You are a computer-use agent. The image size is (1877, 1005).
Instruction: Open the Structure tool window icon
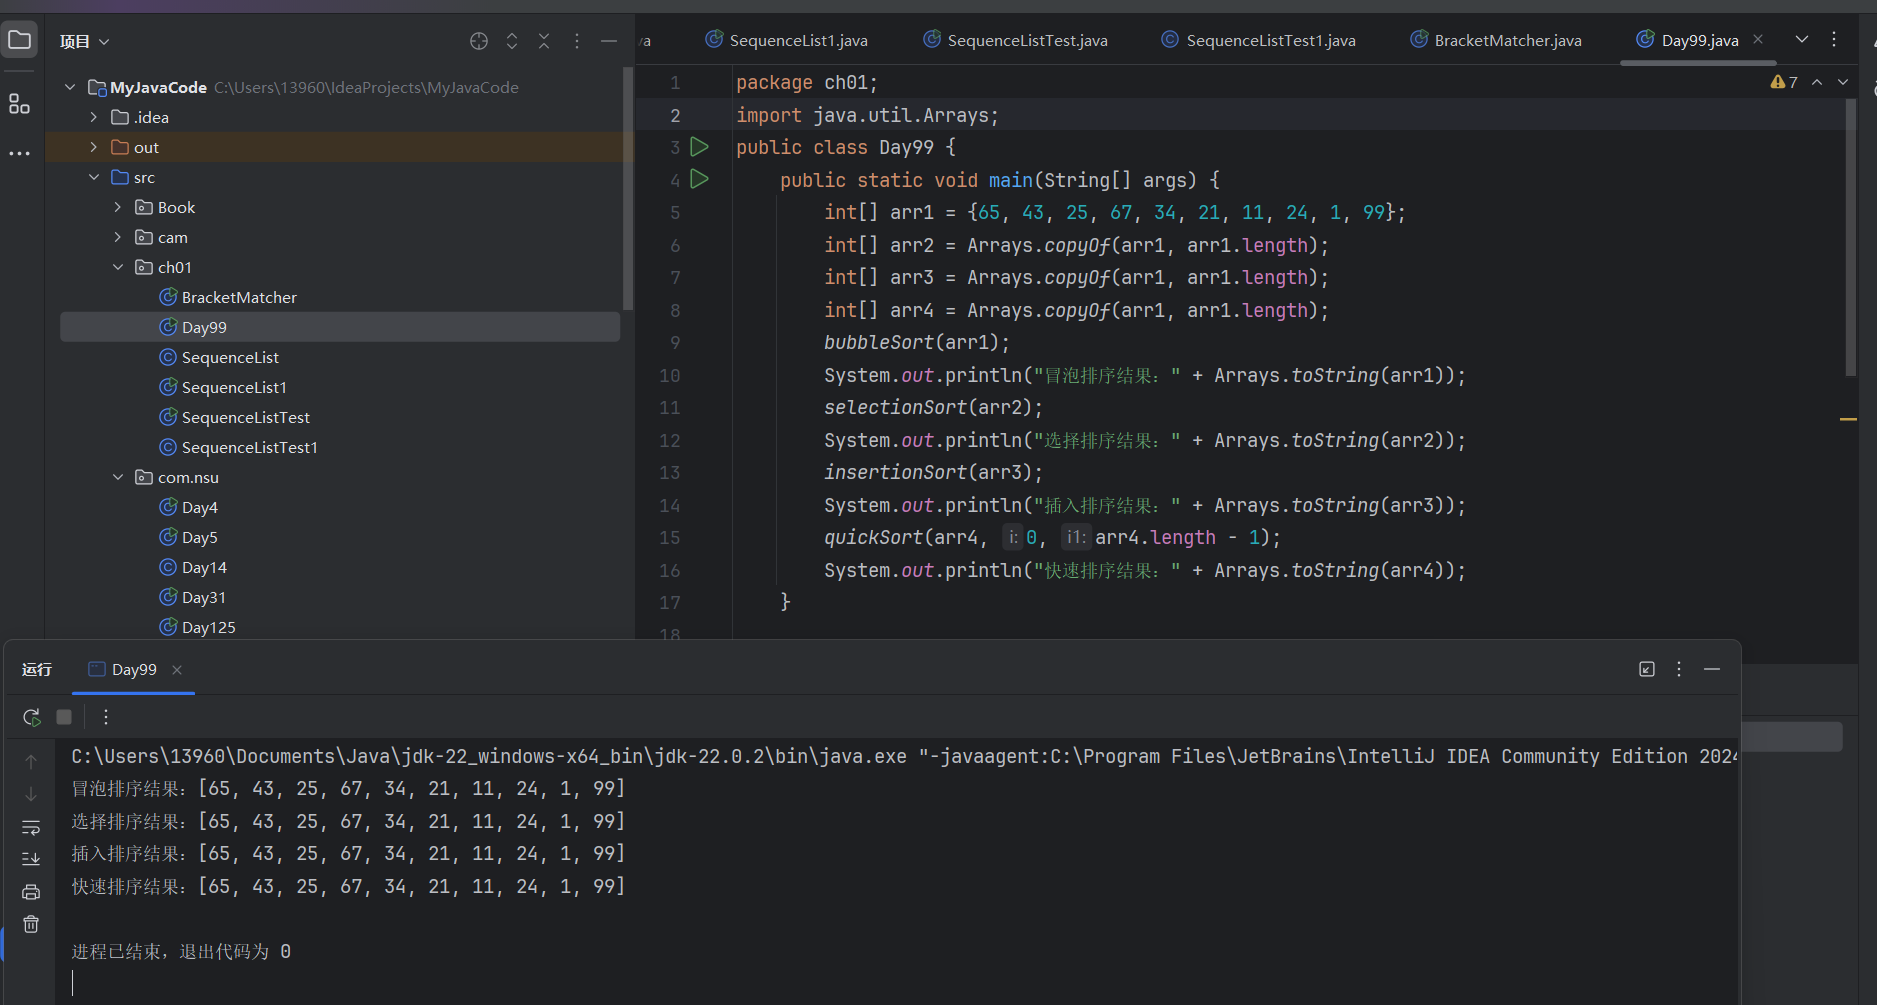pyautogui.click(x=19, y=103)
